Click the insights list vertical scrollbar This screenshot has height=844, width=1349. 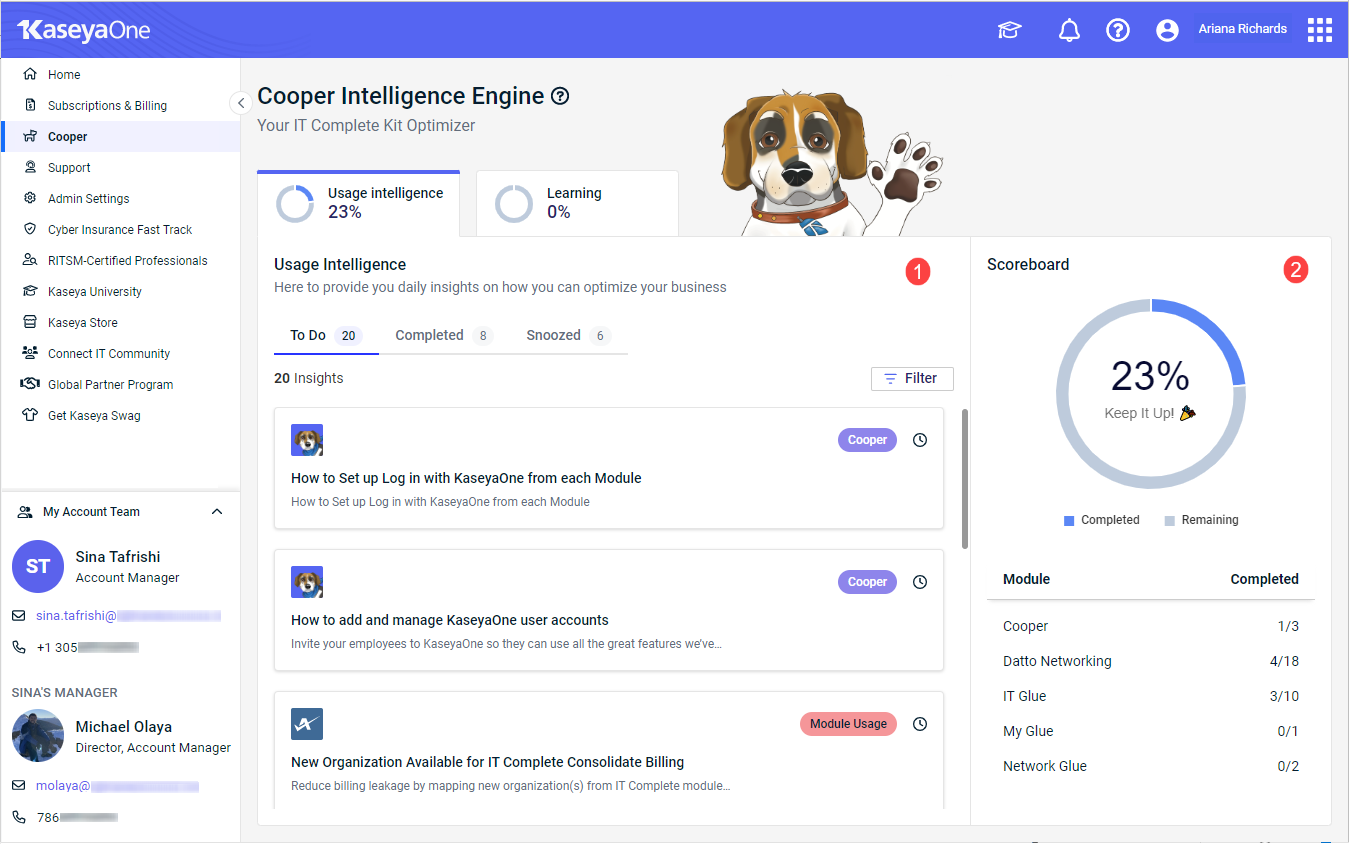tap(964, 478)
